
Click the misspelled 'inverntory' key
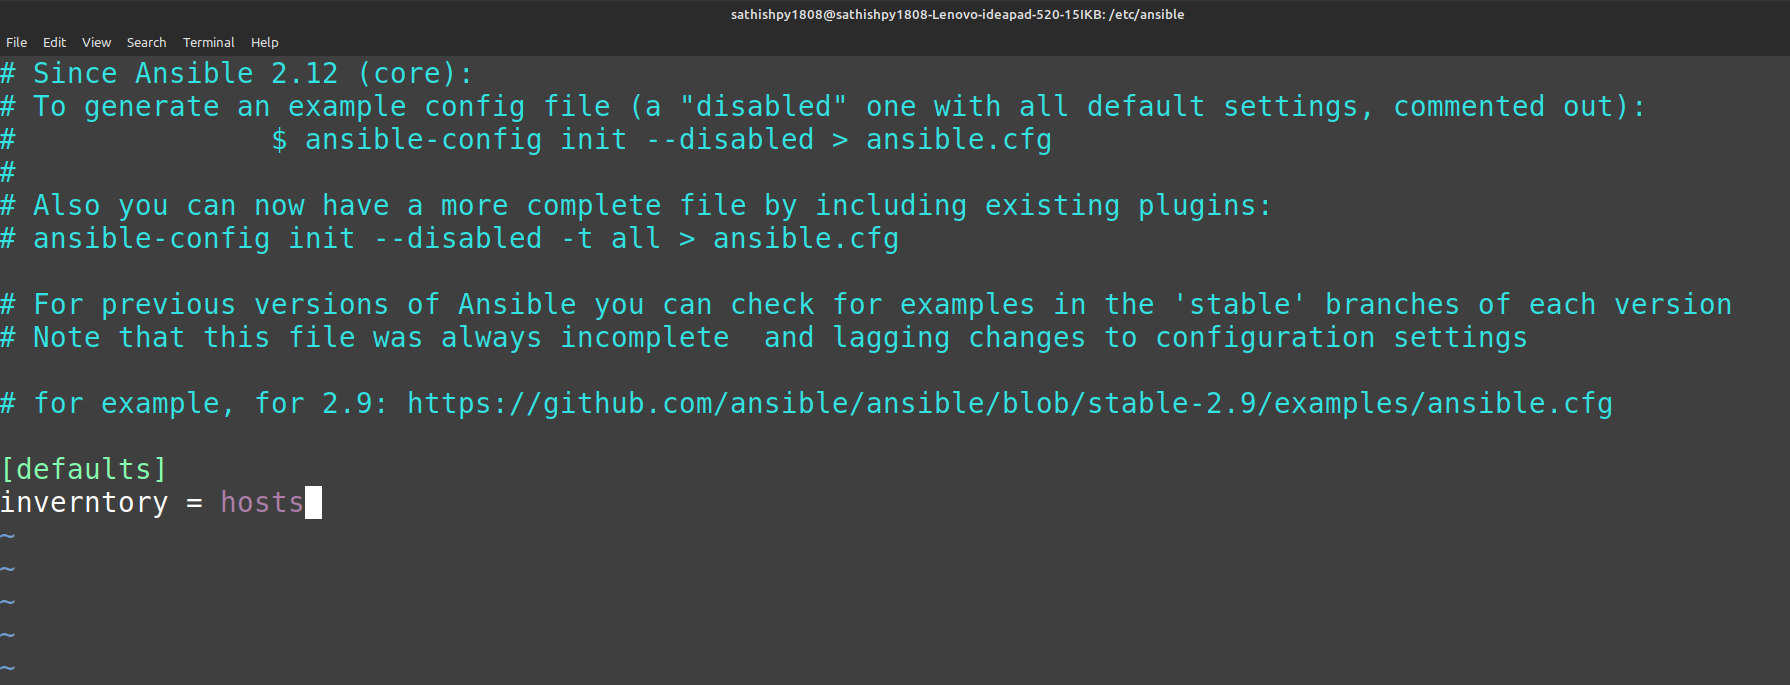pos(84,502)
